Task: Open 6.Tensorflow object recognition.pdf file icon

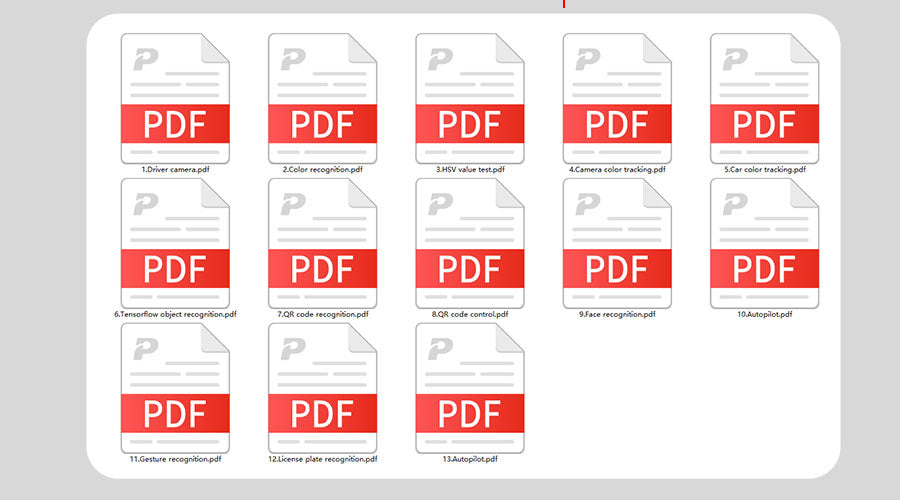Action: click(175, 243)
